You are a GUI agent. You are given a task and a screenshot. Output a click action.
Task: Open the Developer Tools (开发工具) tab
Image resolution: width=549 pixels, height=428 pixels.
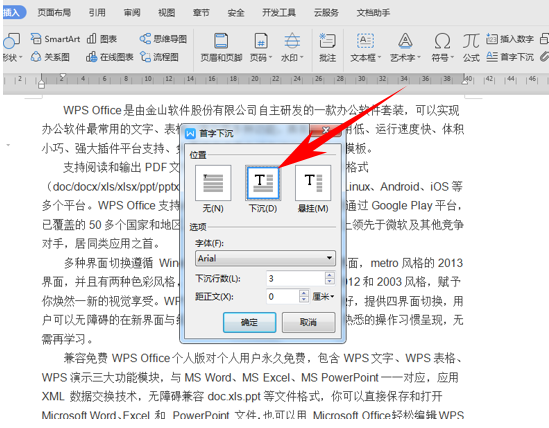pos(279,13)
